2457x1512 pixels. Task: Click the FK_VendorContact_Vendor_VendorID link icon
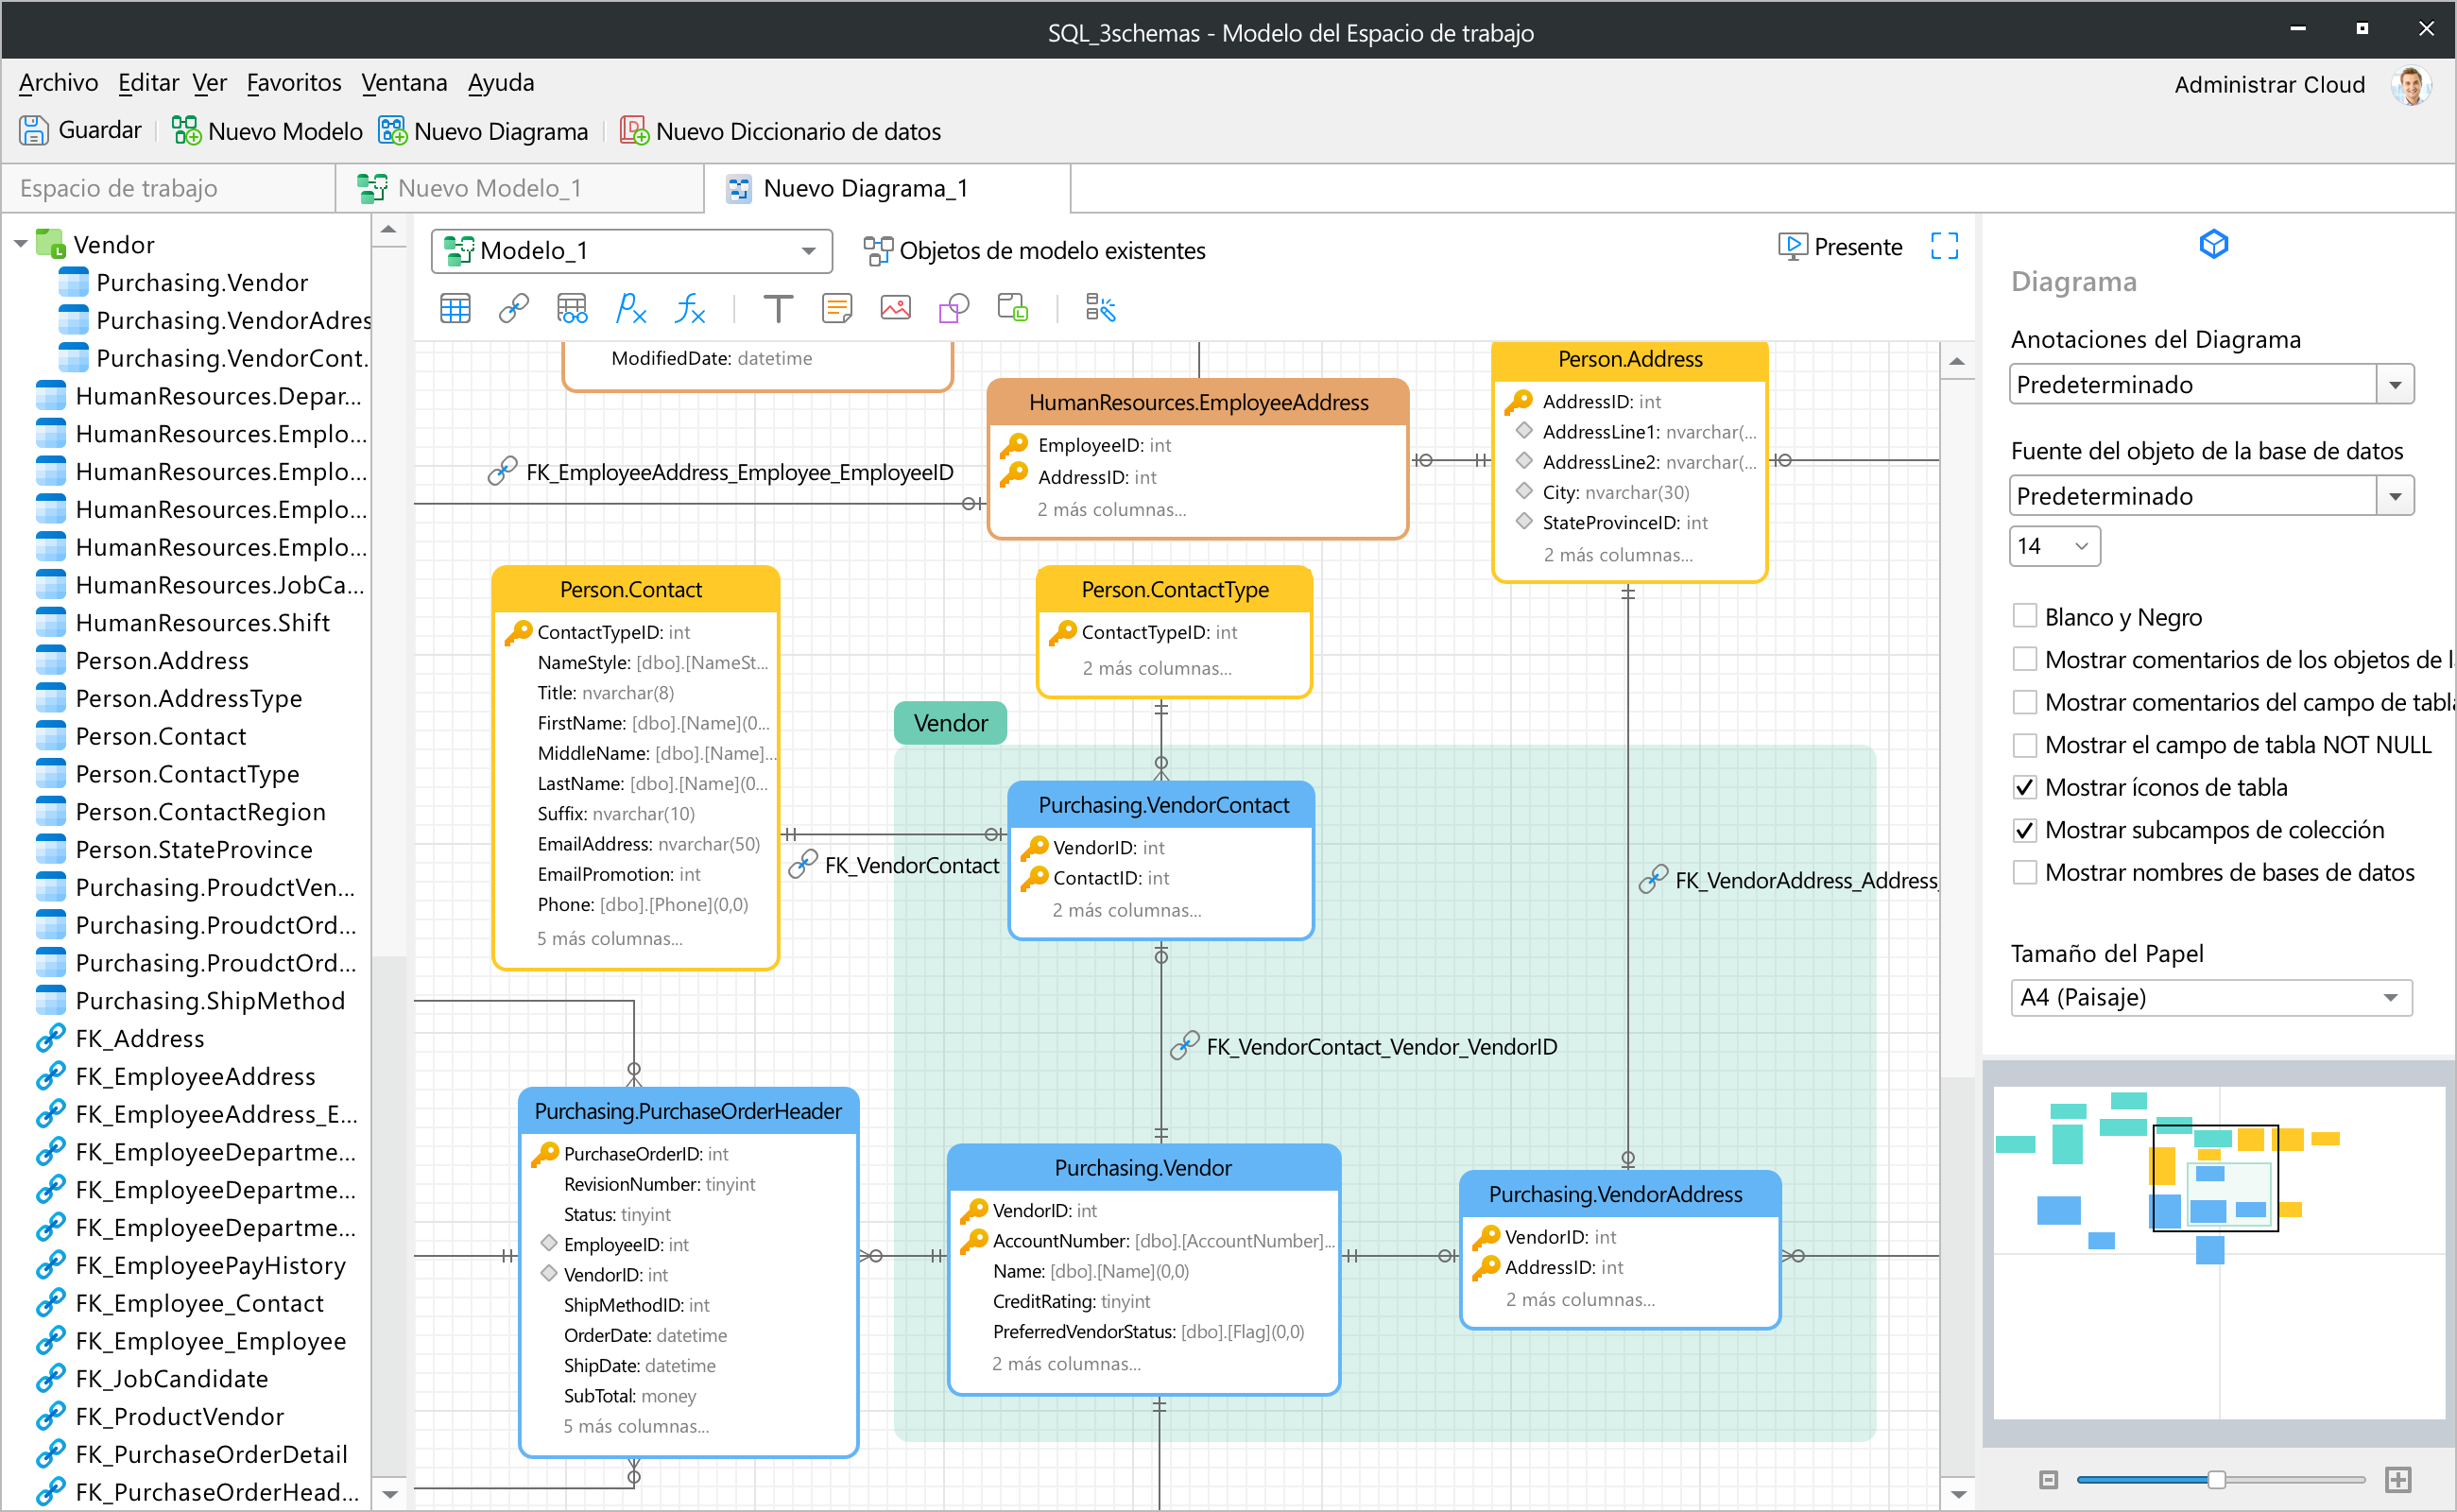[1184, 1046]
